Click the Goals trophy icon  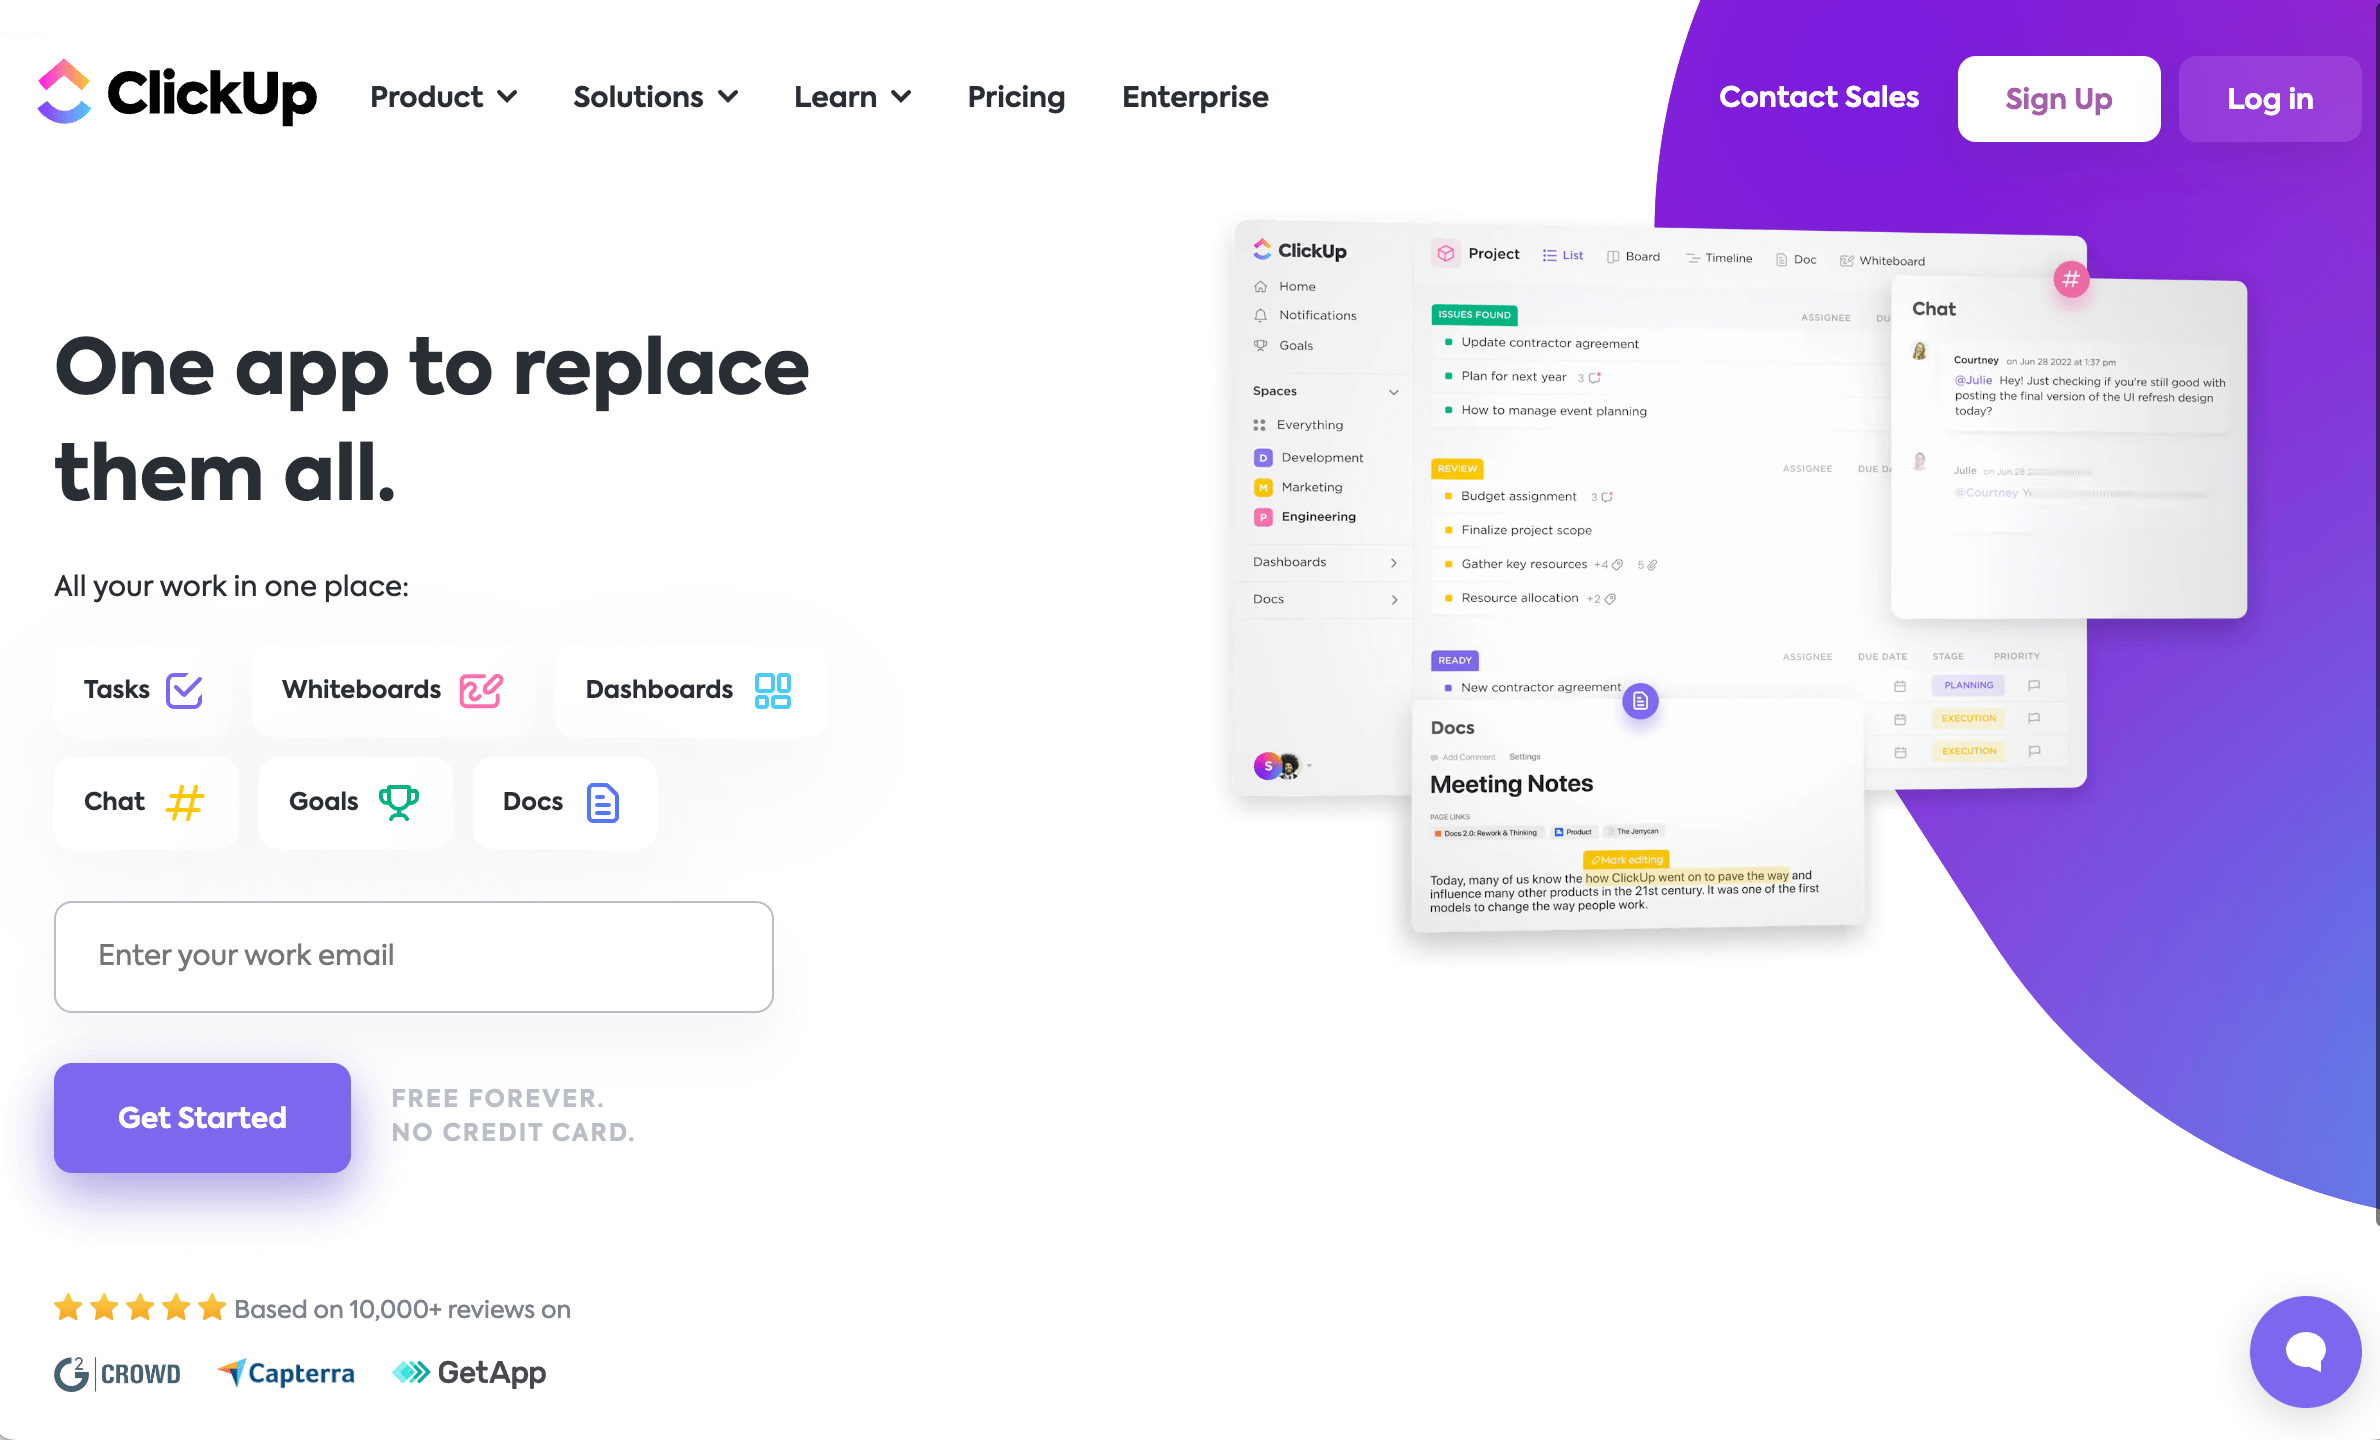(x=396, y=801)
